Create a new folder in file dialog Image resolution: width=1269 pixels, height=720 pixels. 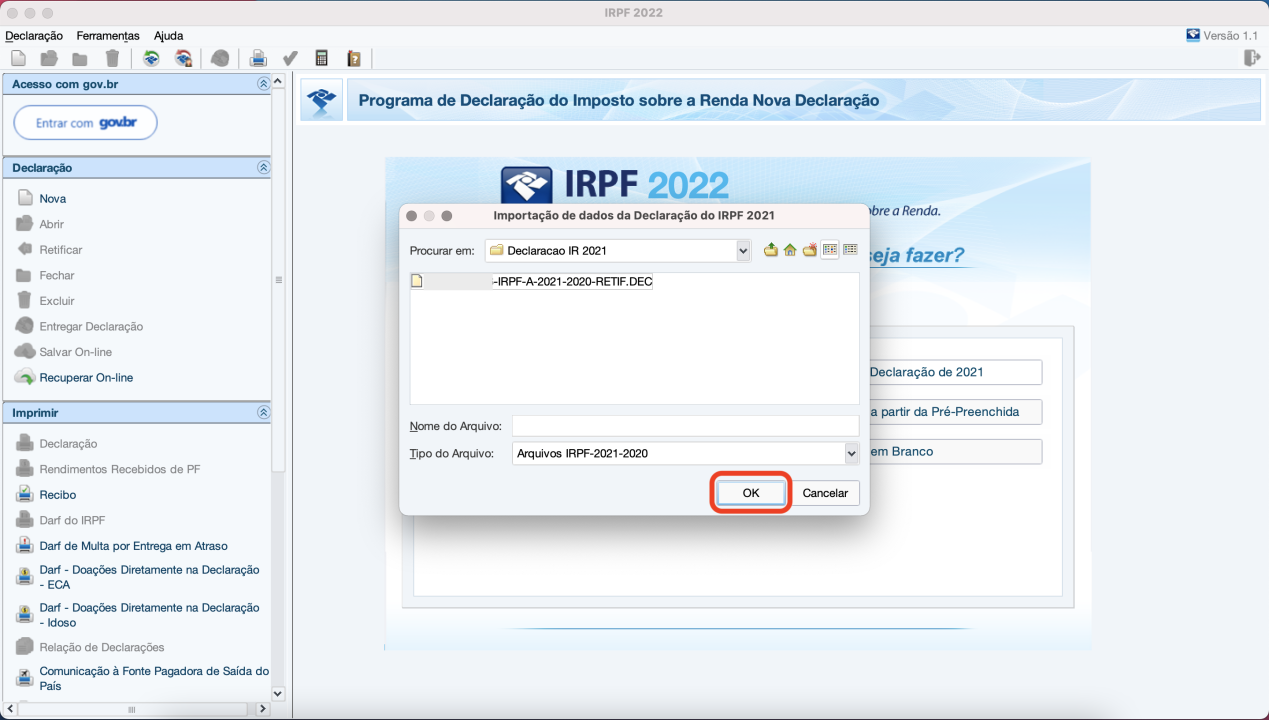[x=810, y=250]
